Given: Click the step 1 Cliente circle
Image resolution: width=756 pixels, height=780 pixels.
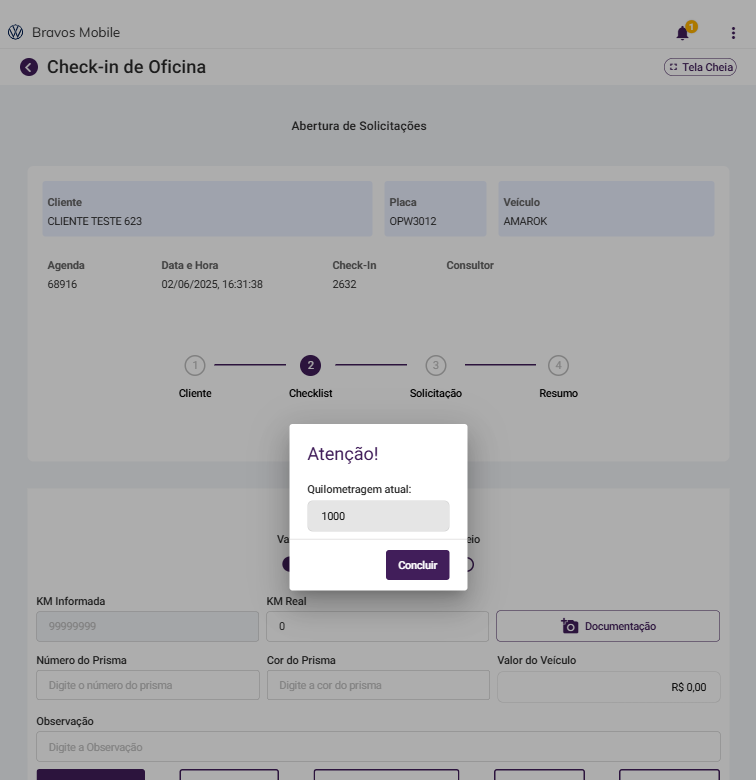Looking at the screenshot, I should [195, 365].
